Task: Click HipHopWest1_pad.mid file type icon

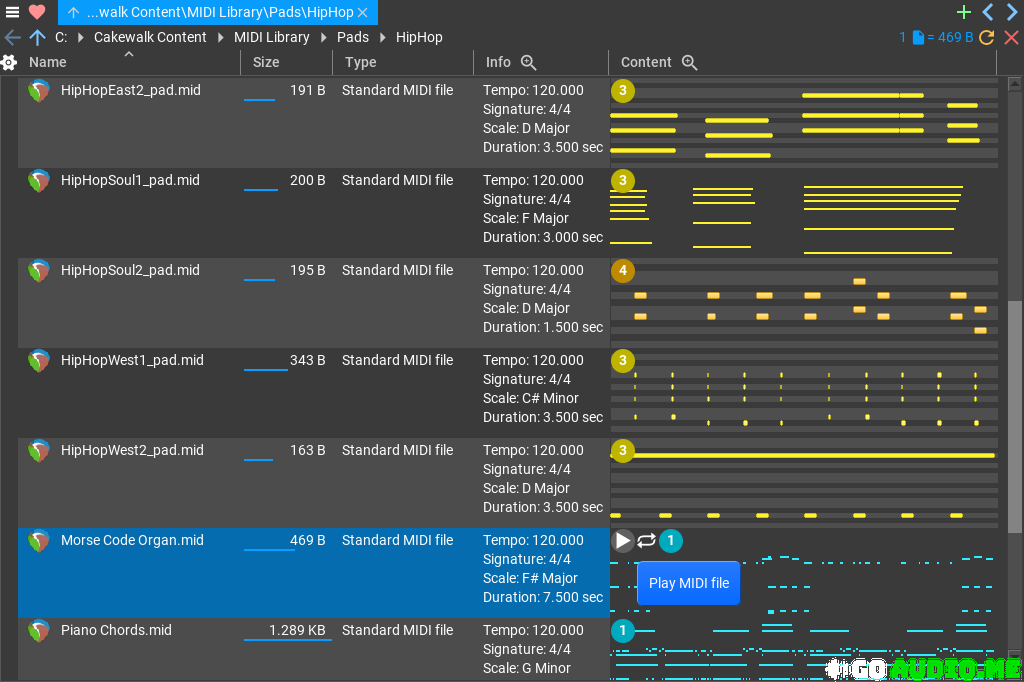Action: (x=39, y=361)
